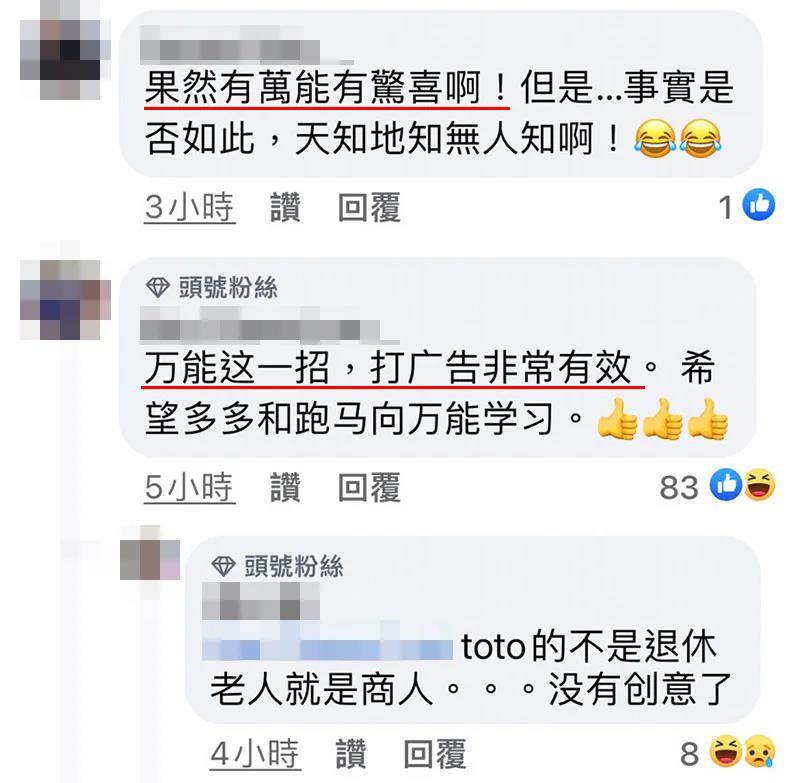
Task: Open the 4小時 timestamp link
Action: 255,753
